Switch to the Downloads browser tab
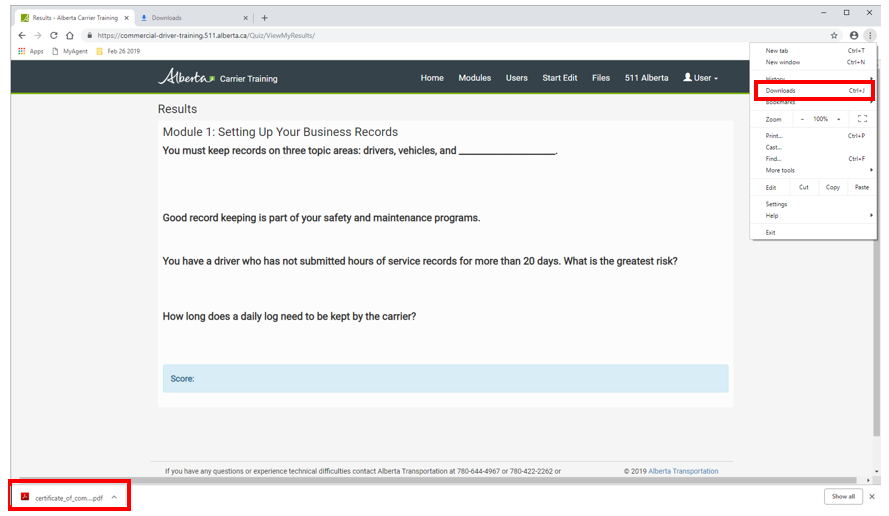This screenshot has width=889, height=516. click(x=193, y=18)
